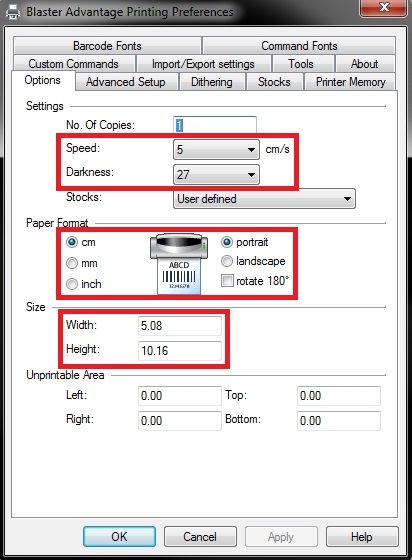
Task: Open the Speed dropdown
Action: point(216,149)
